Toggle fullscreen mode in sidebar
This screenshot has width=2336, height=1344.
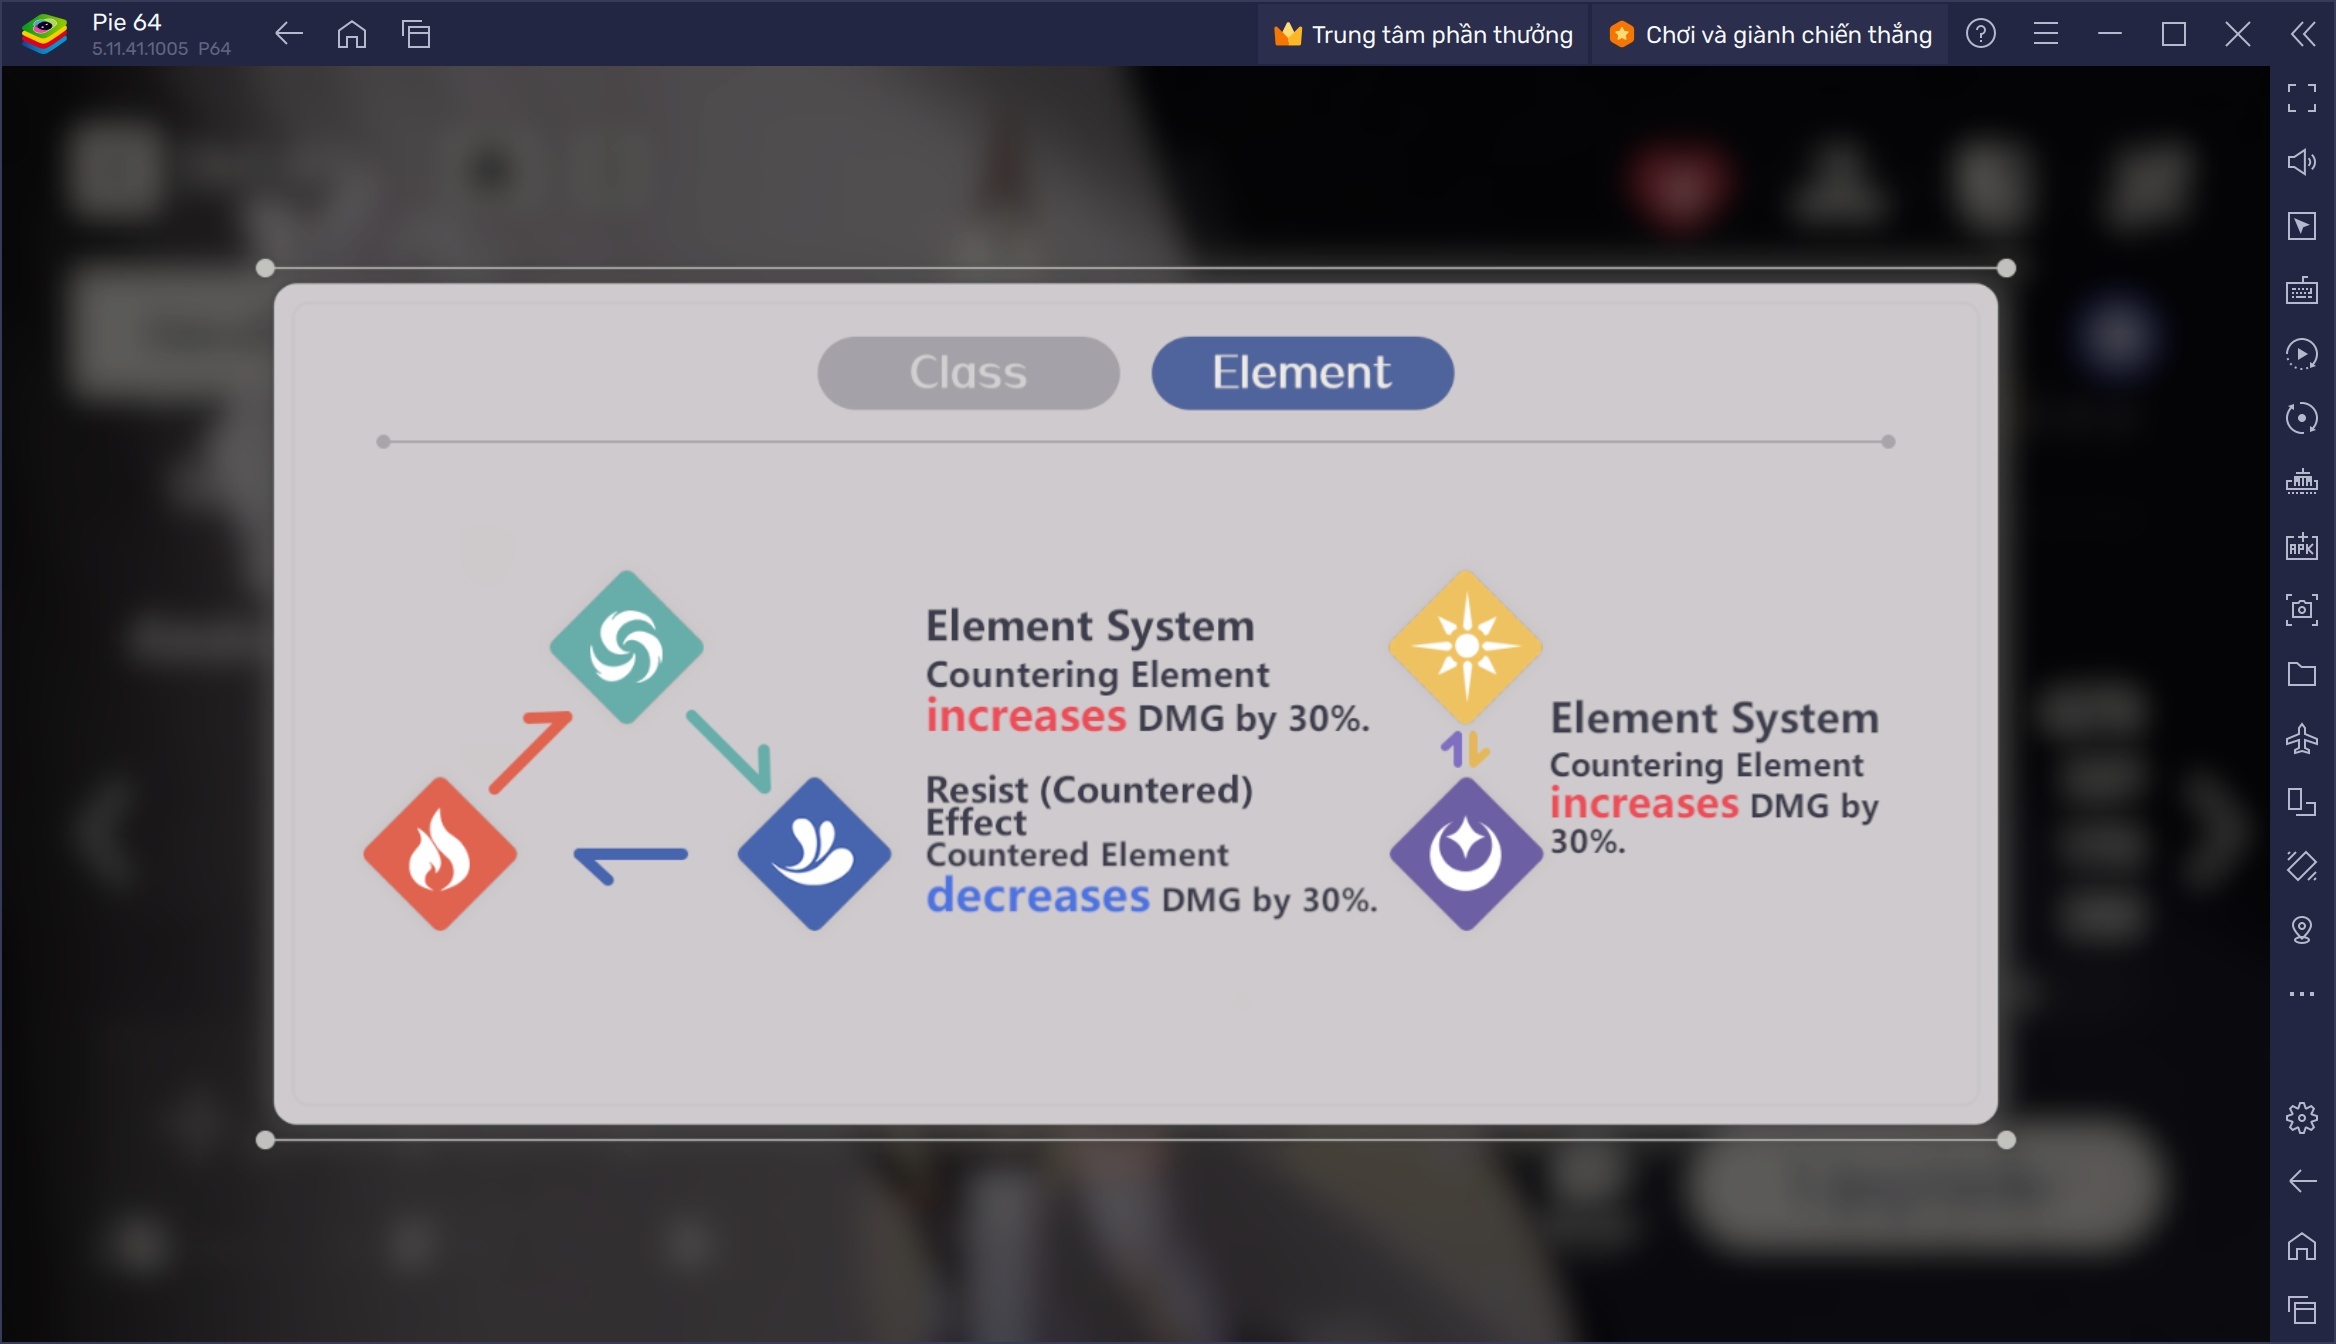coord(2302,98)
